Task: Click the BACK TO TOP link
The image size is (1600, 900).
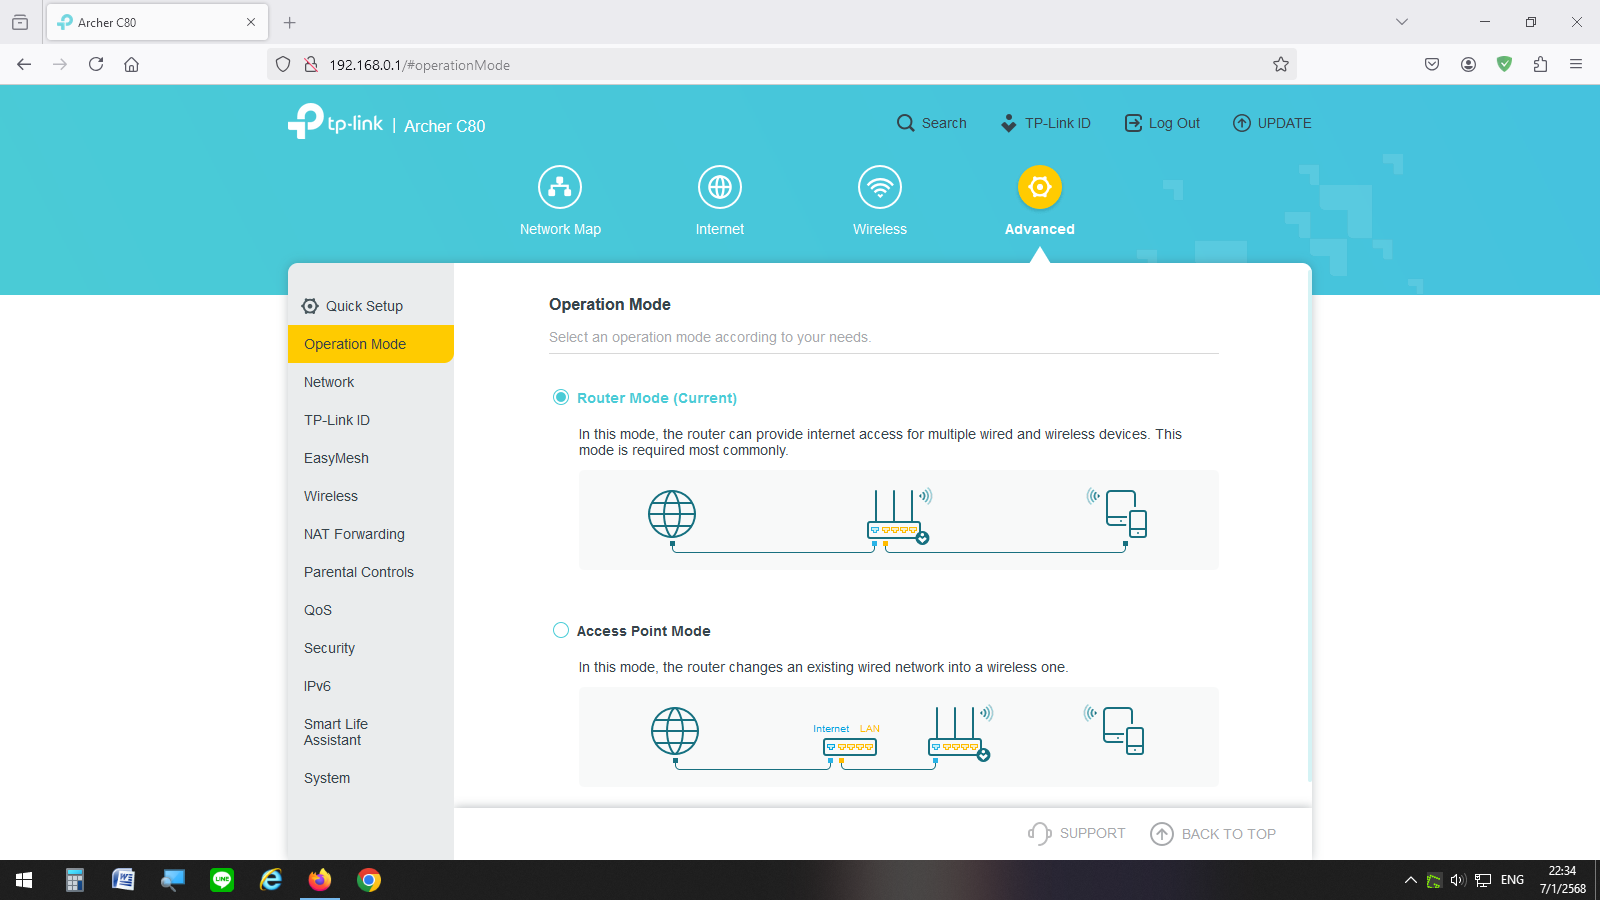Action: (x=1213, y=834)
